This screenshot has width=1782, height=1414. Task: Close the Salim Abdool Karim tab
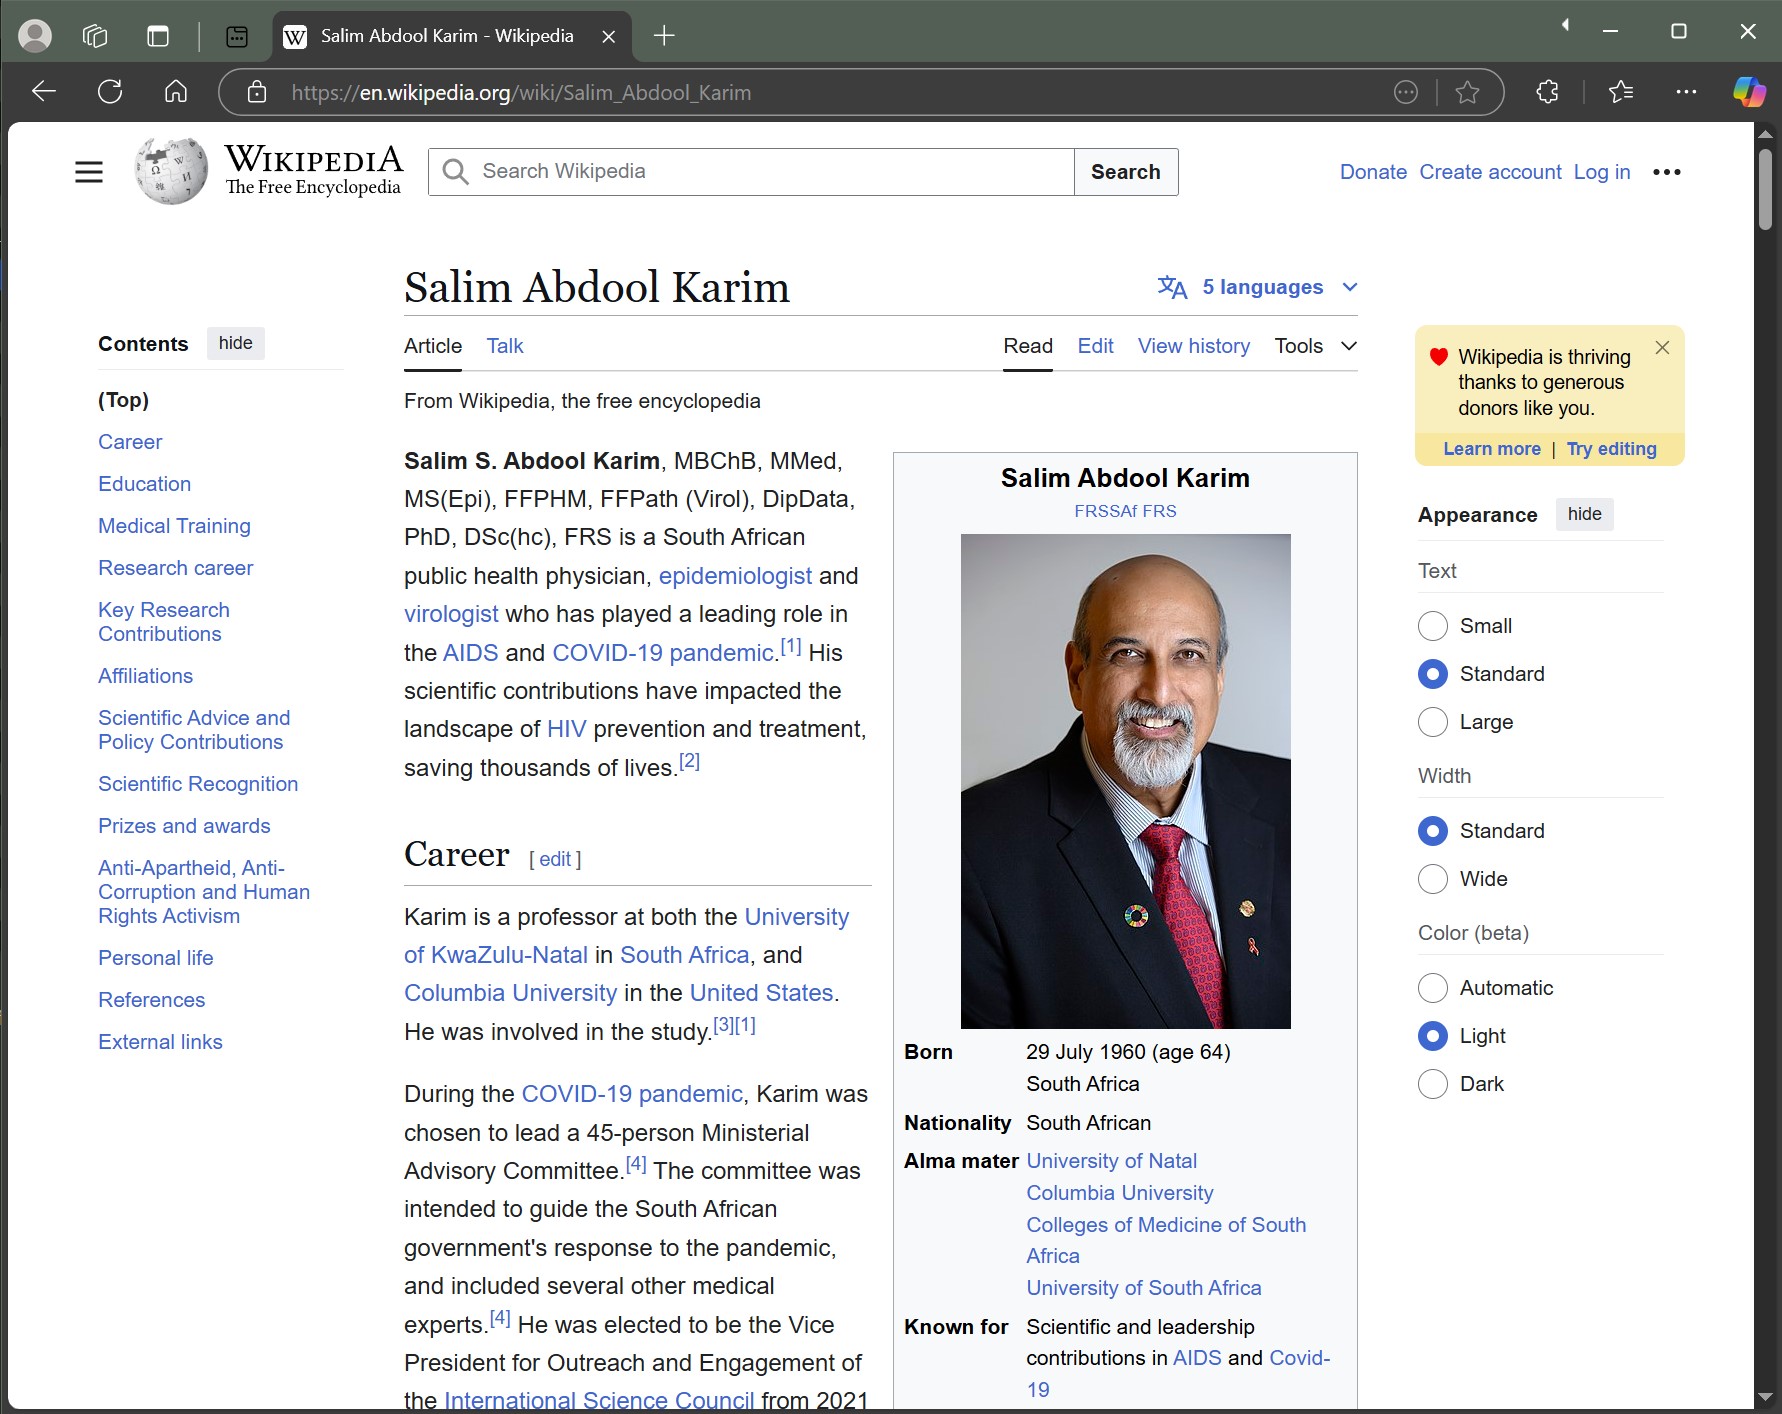coord(608,36)
